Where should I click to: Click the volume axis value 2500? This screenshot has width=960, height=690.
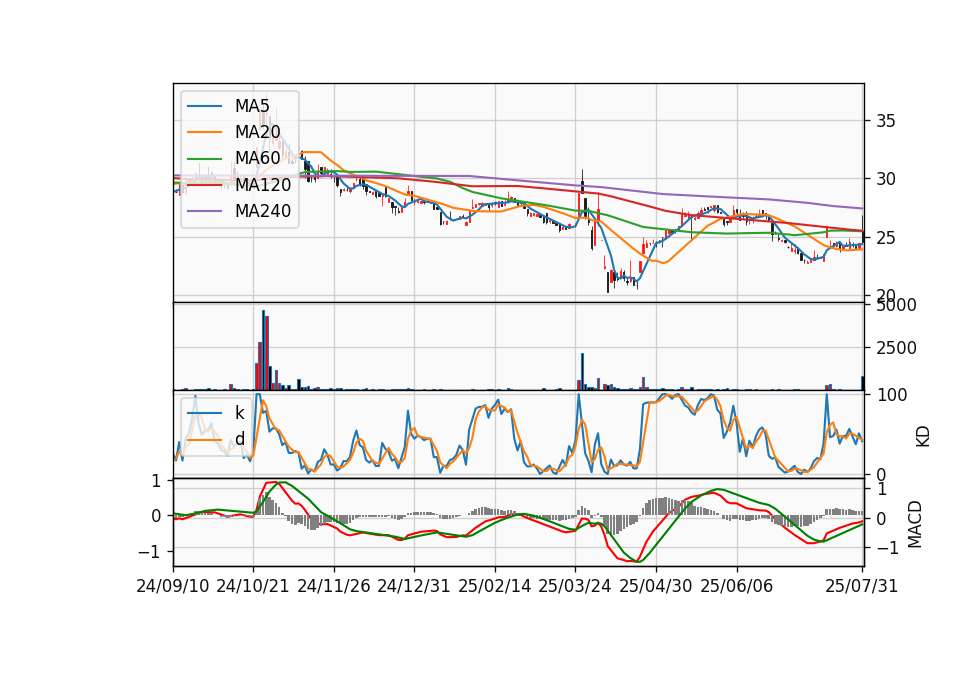(896, 348)
